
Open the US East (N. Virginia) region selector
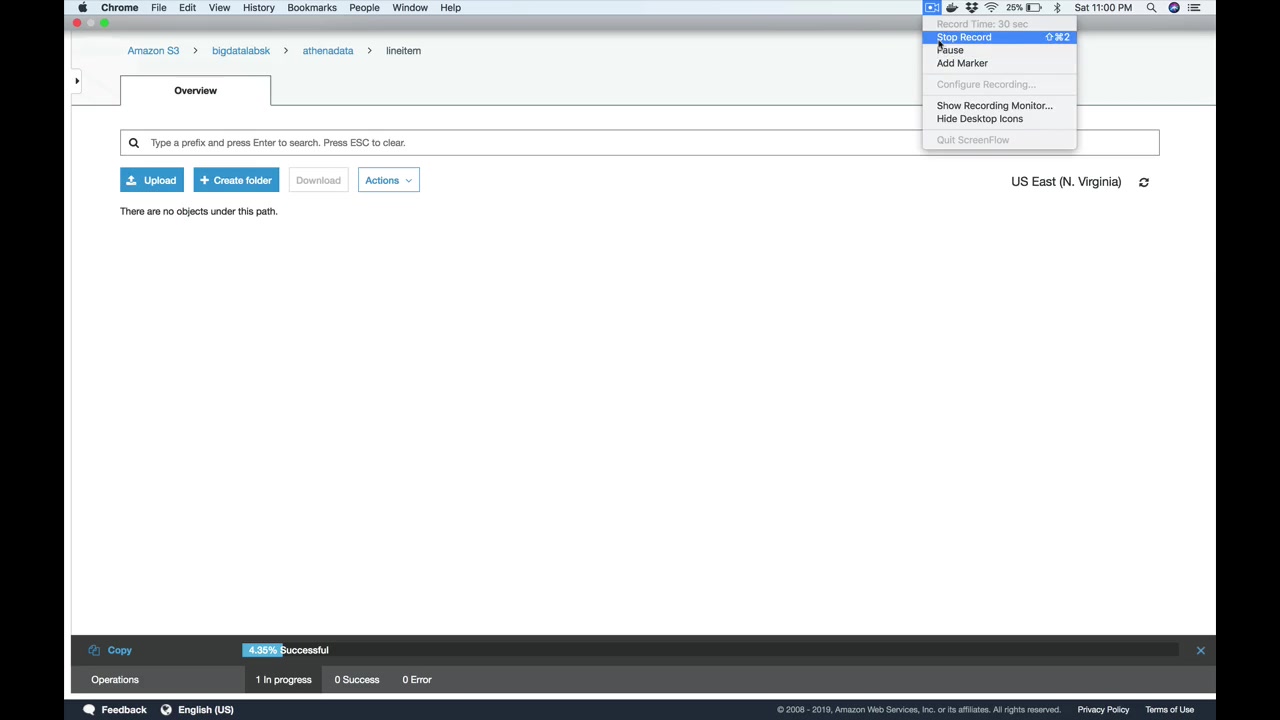(1066, 182)
